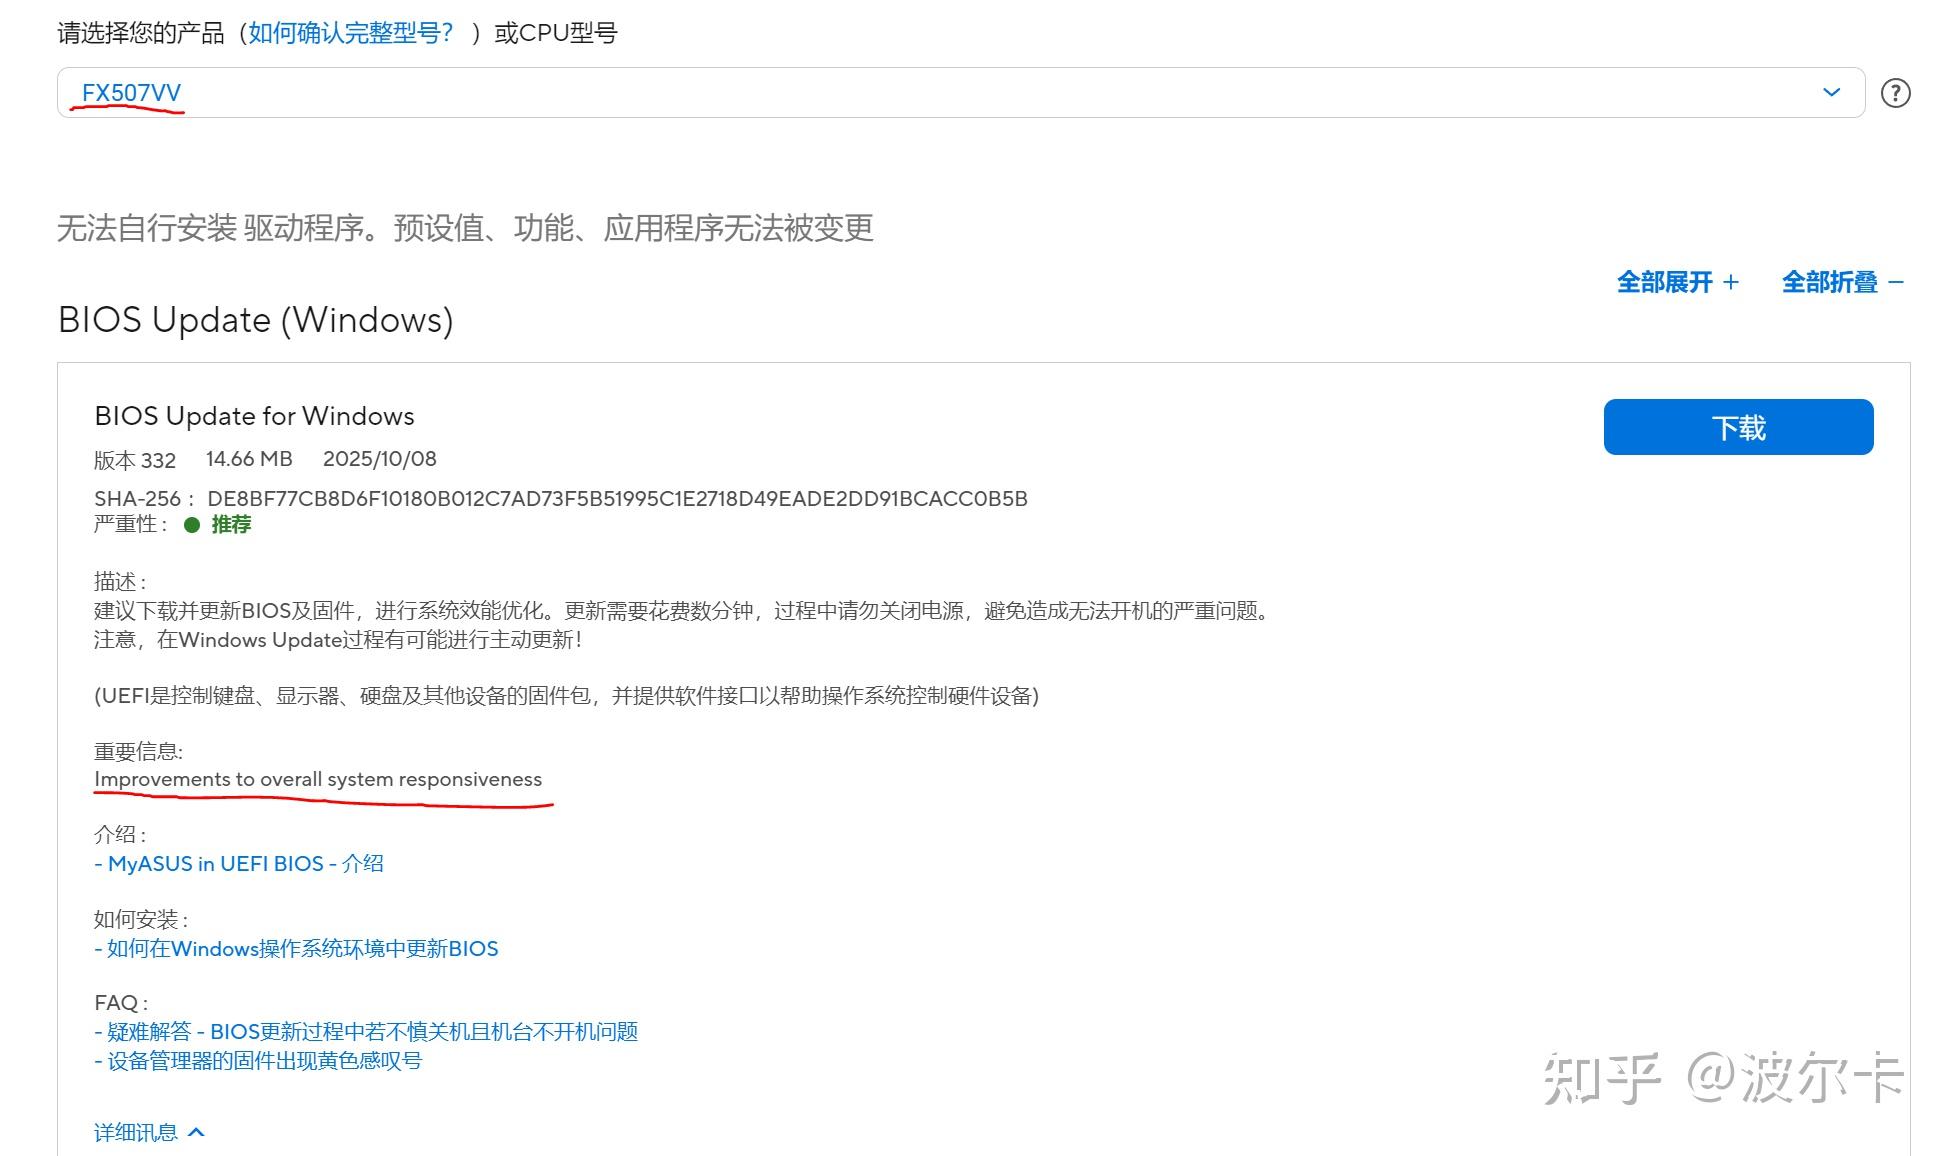Click the plus icon beside 全部展开
The height and width of the screenshot is (1156, 1955).
pyautogui.click(x=1731, y=282)
